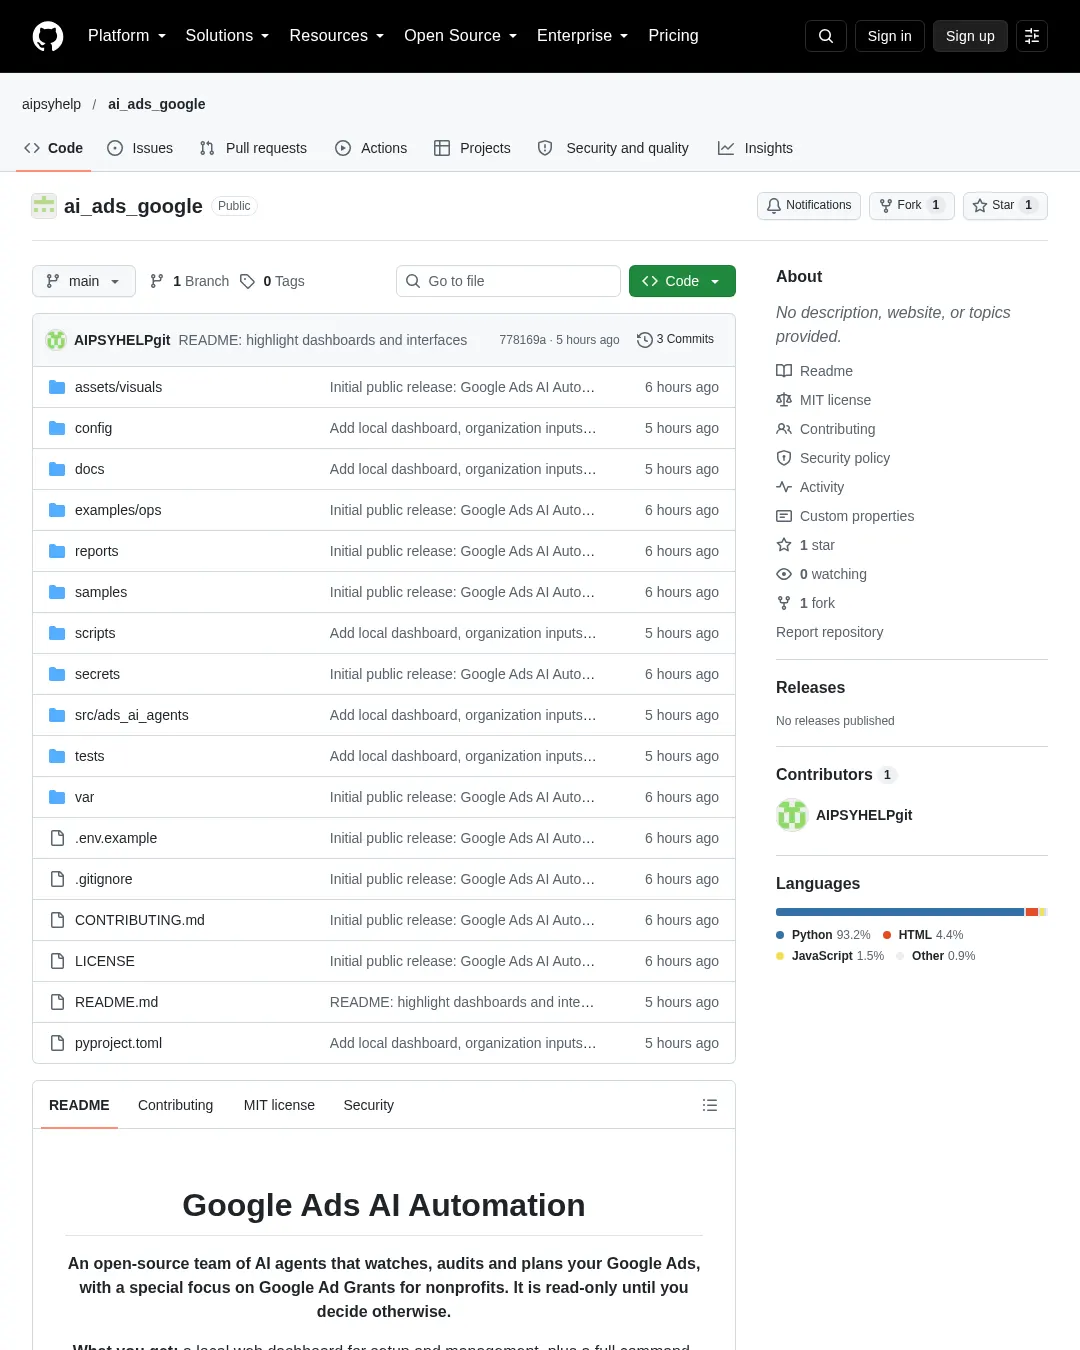Click the LICENSE file icon

click(57, 961)
